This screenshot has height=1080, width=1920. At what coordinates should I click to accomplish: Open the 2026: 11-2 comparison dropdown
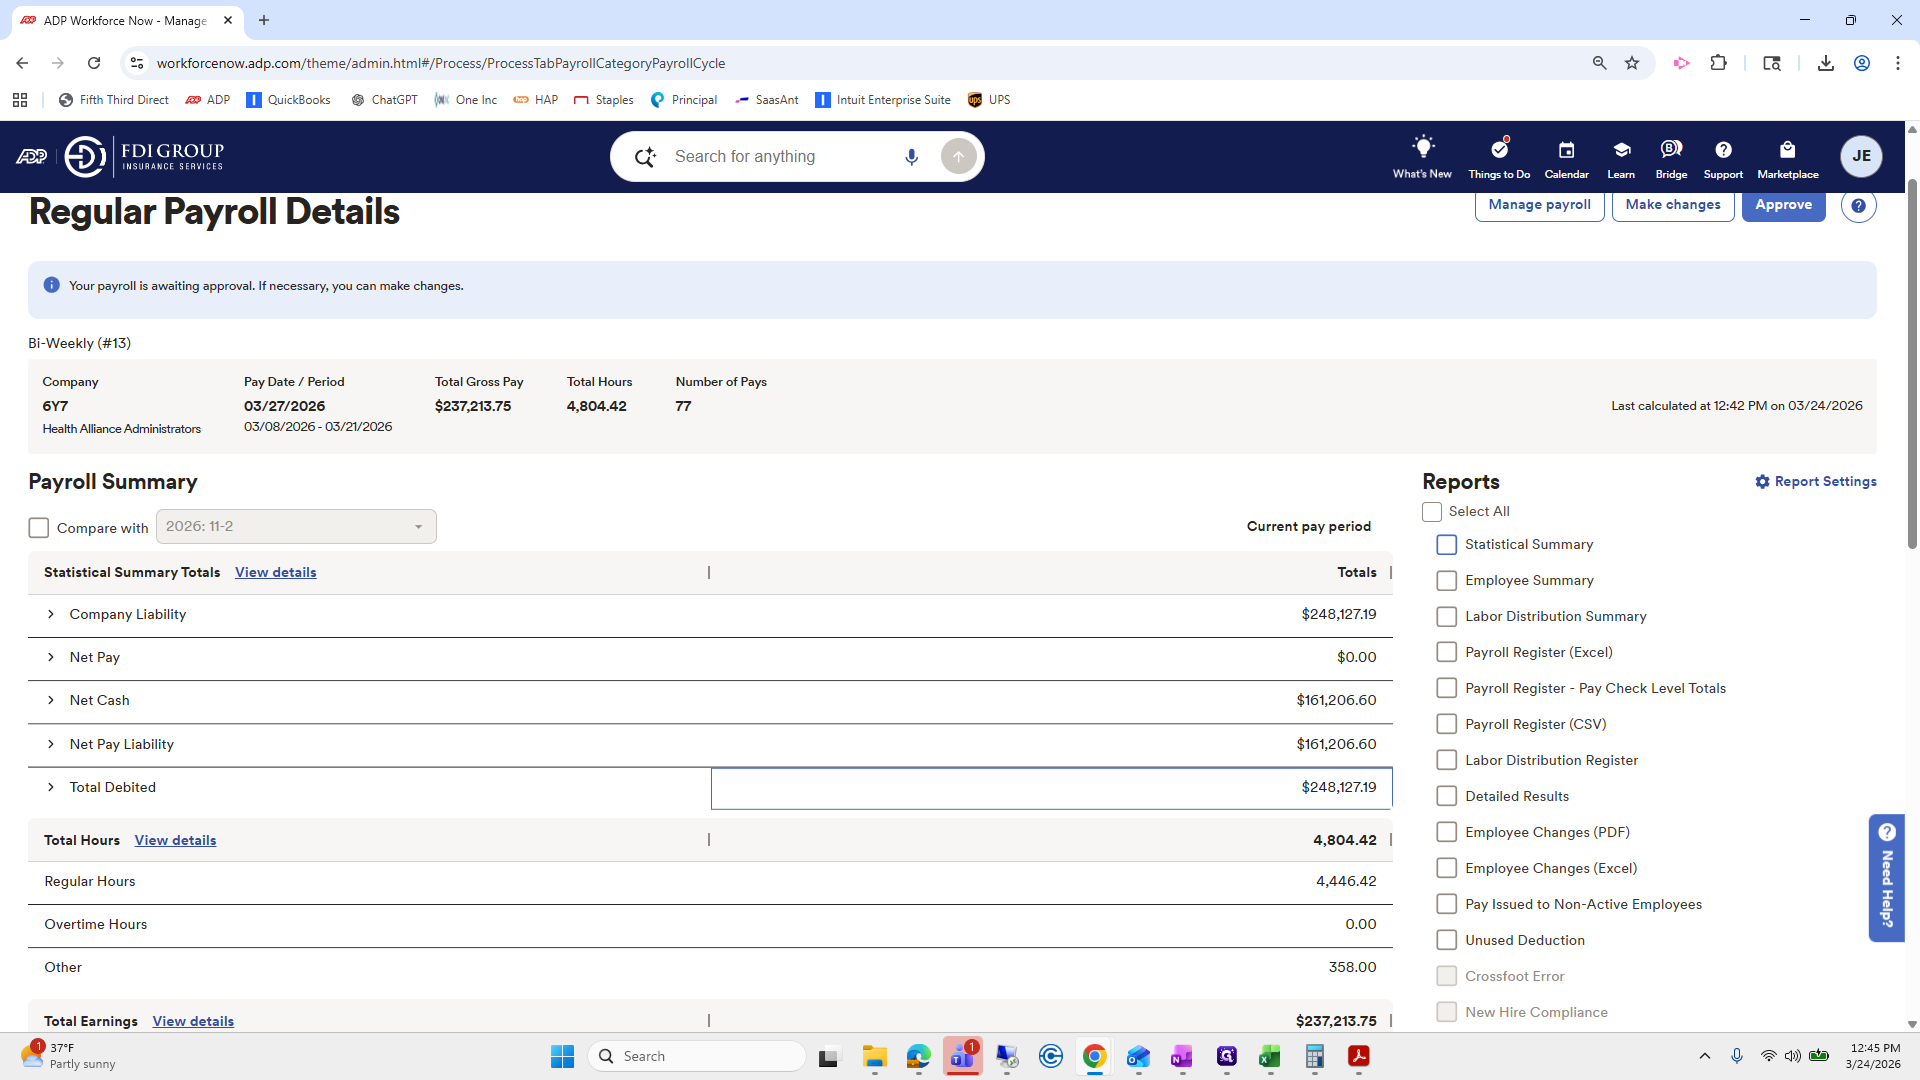point(296,527)
